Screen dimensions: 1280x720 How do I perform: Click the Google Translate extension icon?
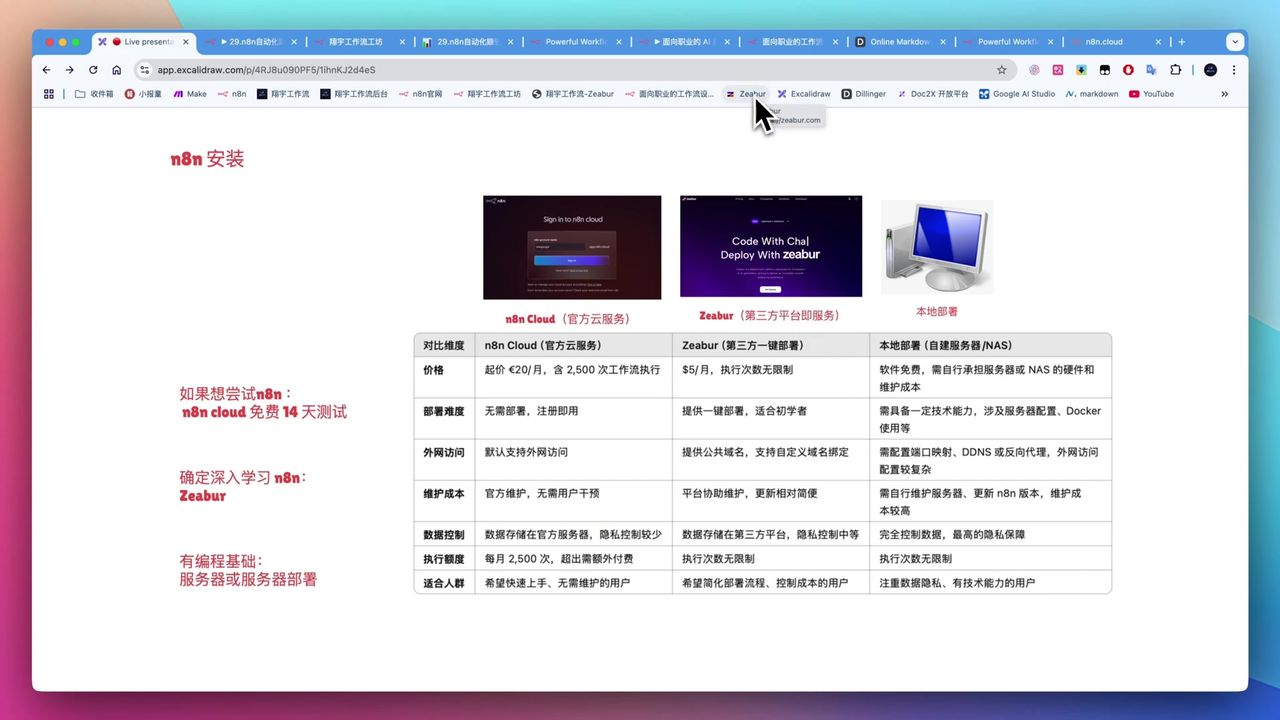tap(1152, 70)
